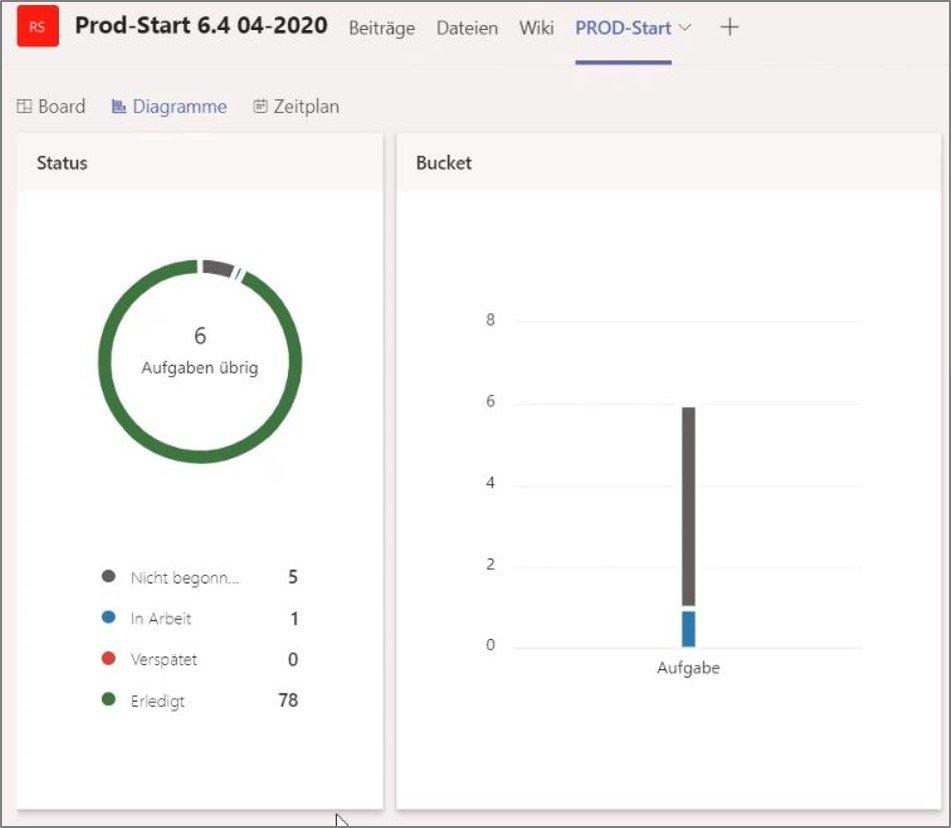Click the blue In Arbeit legend dot

pos(108,618)
